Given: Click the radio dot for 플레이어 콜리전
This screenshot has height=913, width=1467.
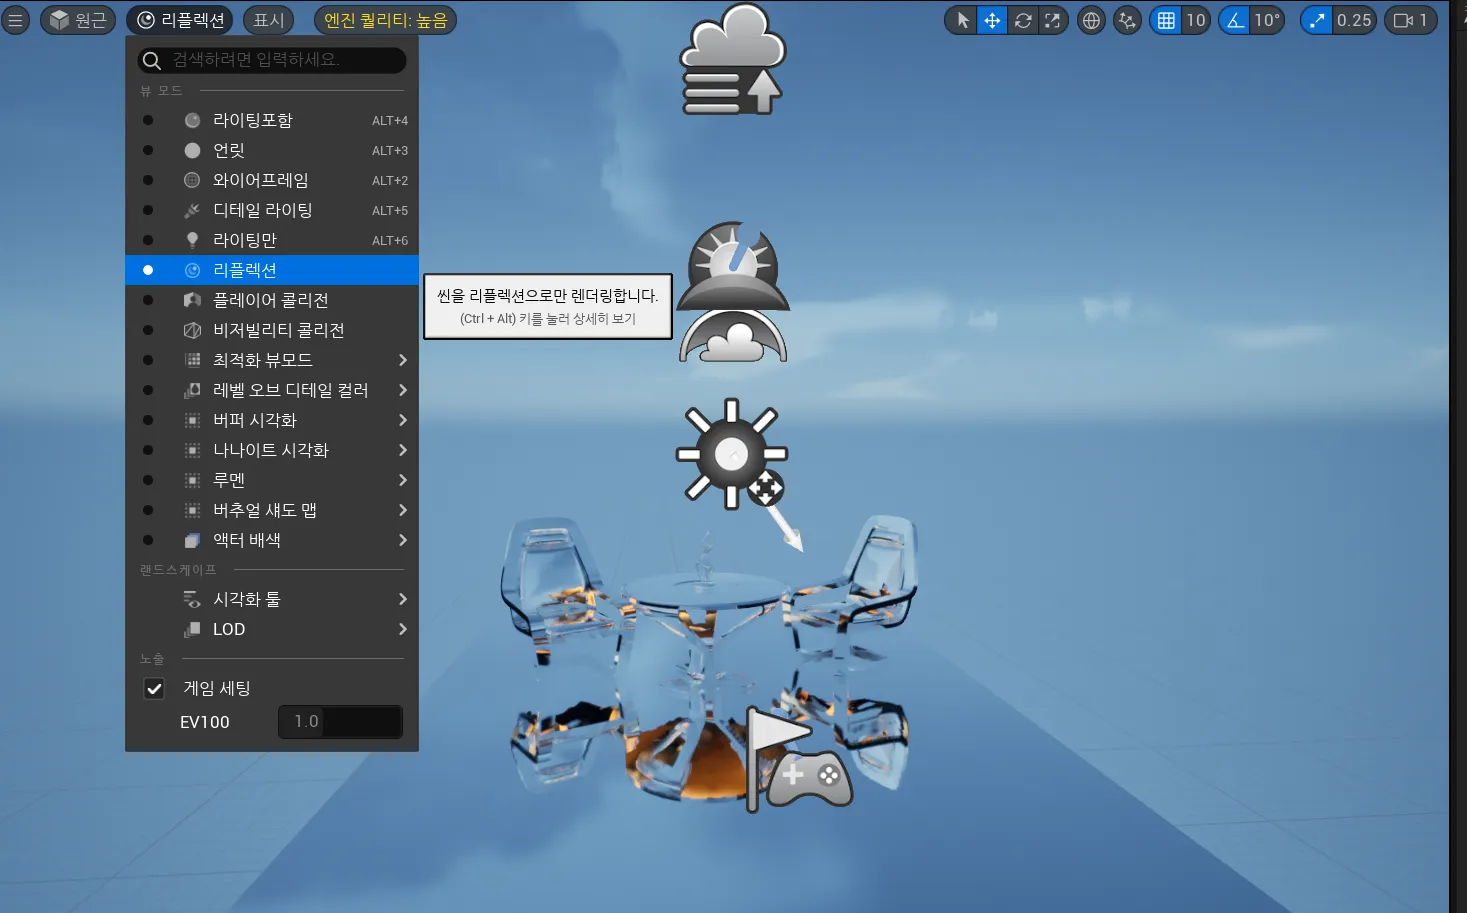Looking at the screenshot, I should tap(148, 300).
